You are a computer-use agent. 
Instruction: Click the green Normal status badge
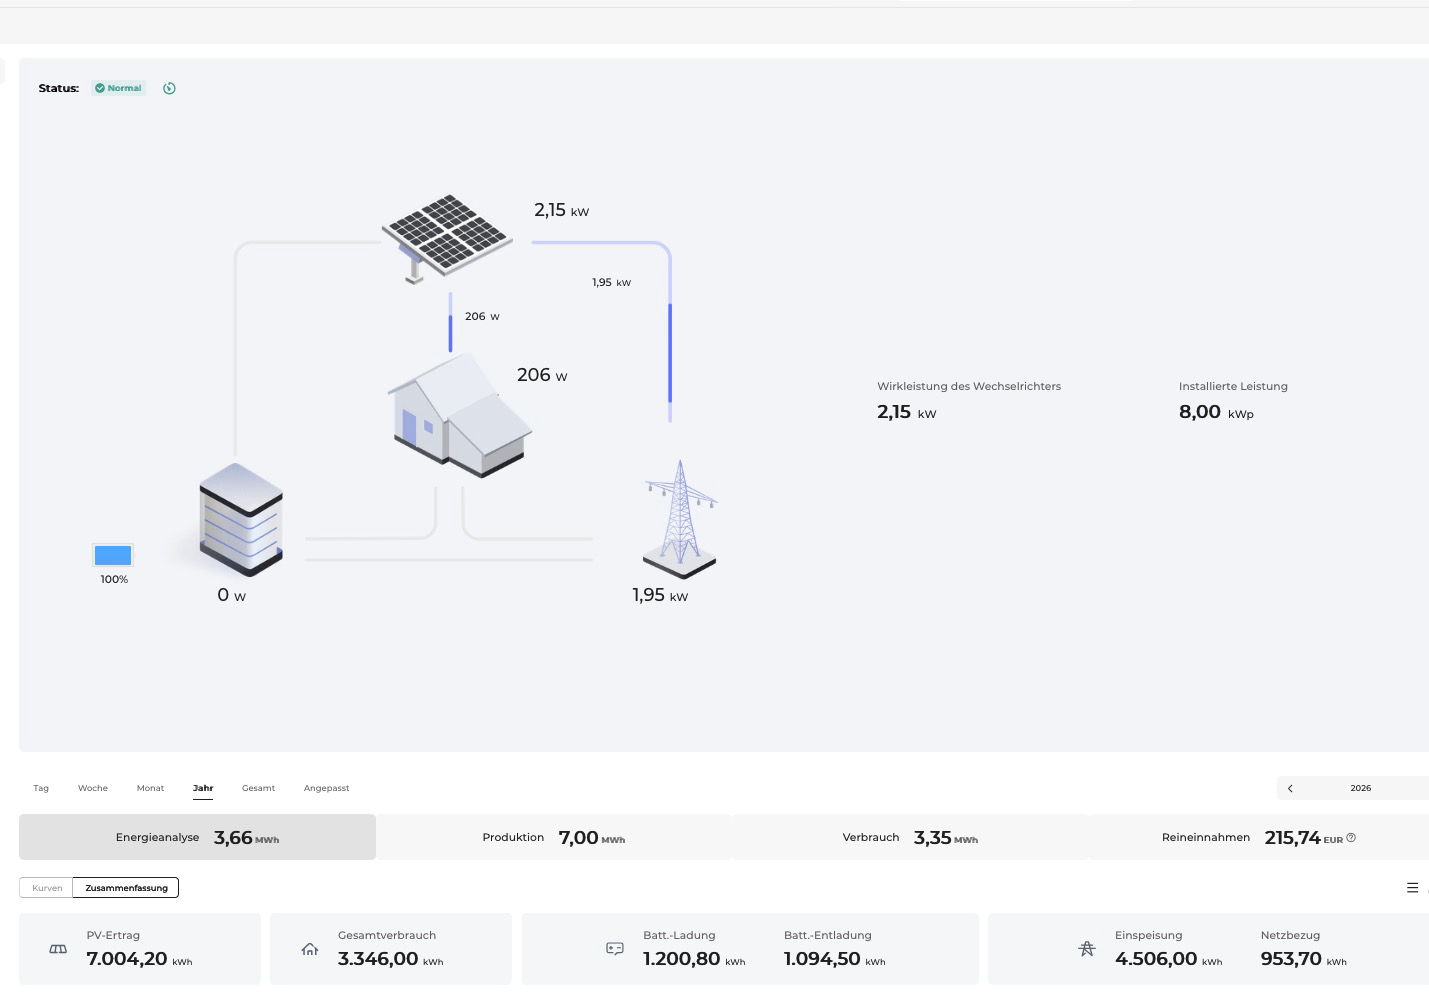pyautogui.click(x=118, y=88)
